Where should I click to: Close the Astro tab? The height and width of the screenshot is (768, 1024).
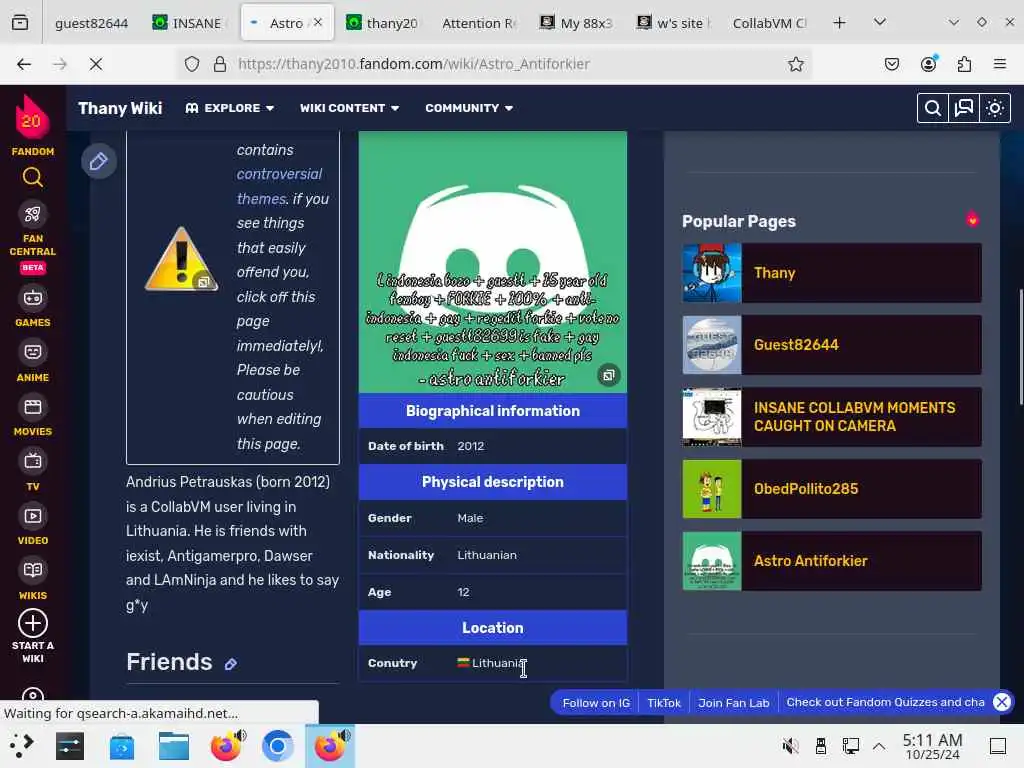click(318, 22)
